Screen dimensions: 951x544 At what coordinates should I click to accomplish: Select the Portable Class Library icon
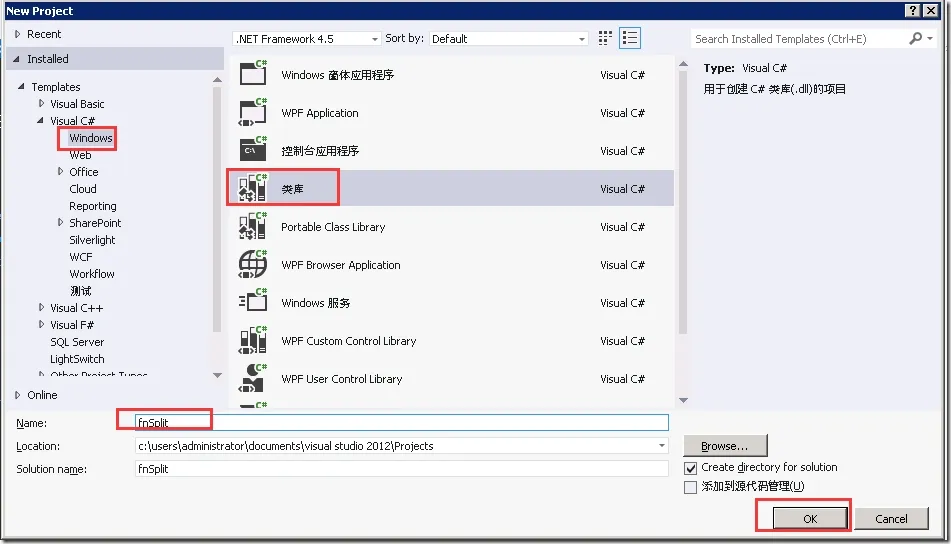tap(253, 226)
